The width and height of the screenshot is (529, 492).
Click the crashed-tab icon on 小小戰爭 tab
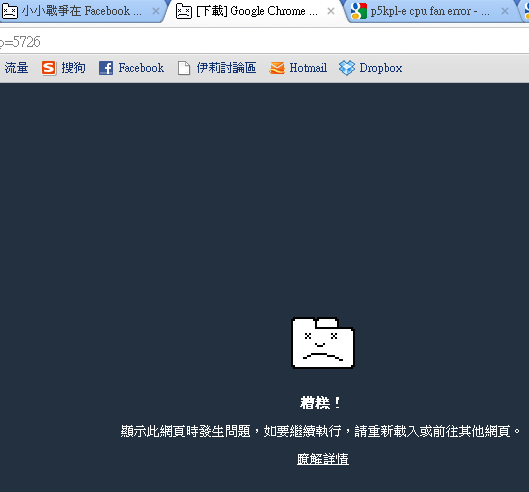click(10, 11)
